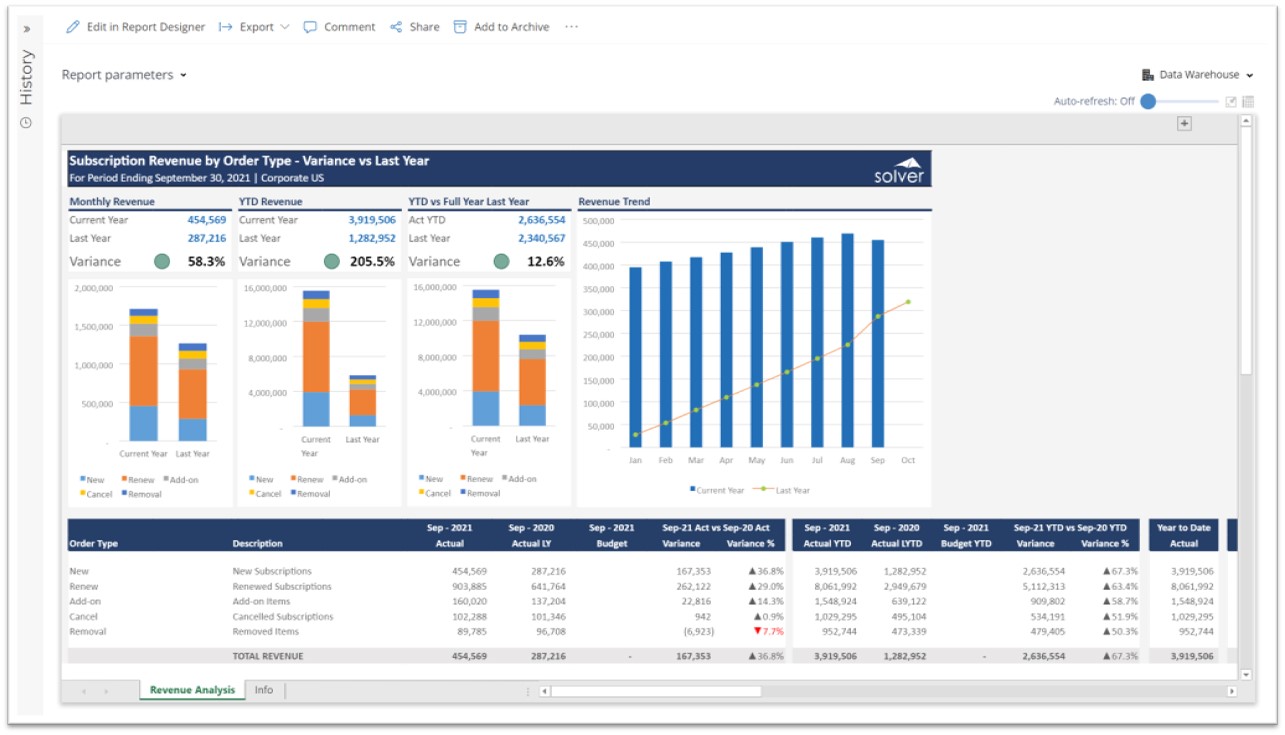Screen dimensions: 1285x735
Task: Click the plus button above the report
Action: 1184,123
